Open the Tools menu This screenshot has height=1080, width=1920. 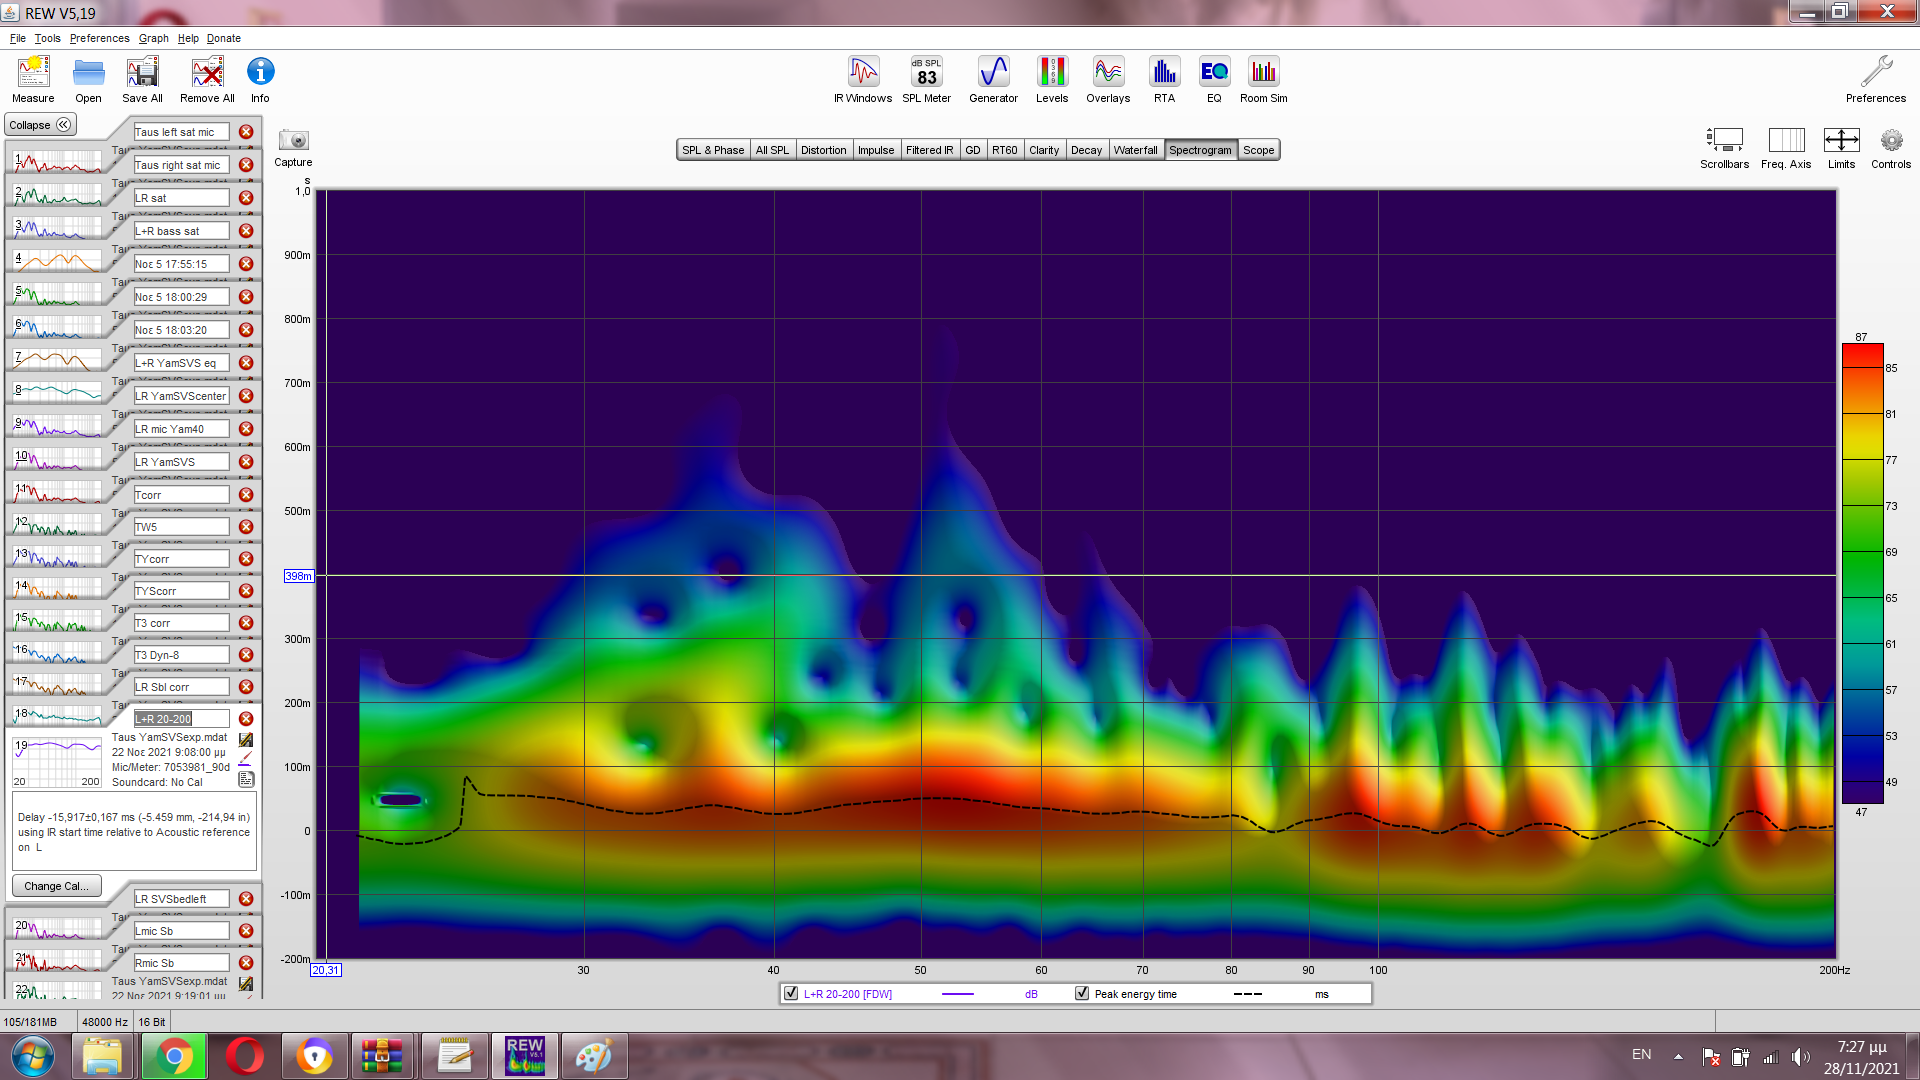pyautogui.click(x=47, y=38)
